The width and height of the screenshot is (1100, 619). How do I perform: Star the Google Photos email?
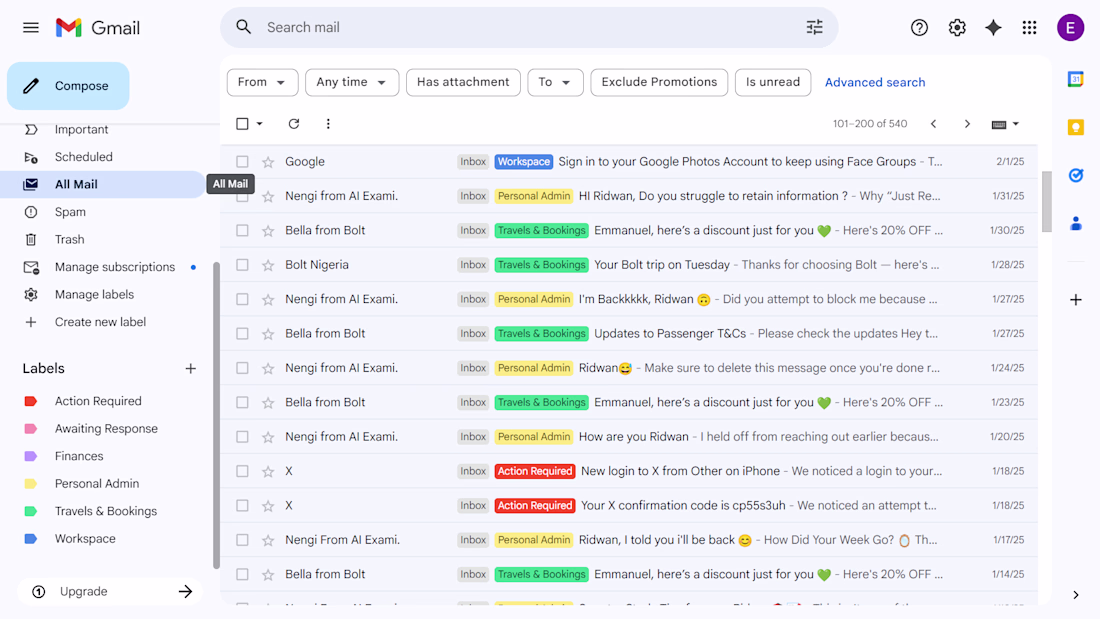coord(268,162)
